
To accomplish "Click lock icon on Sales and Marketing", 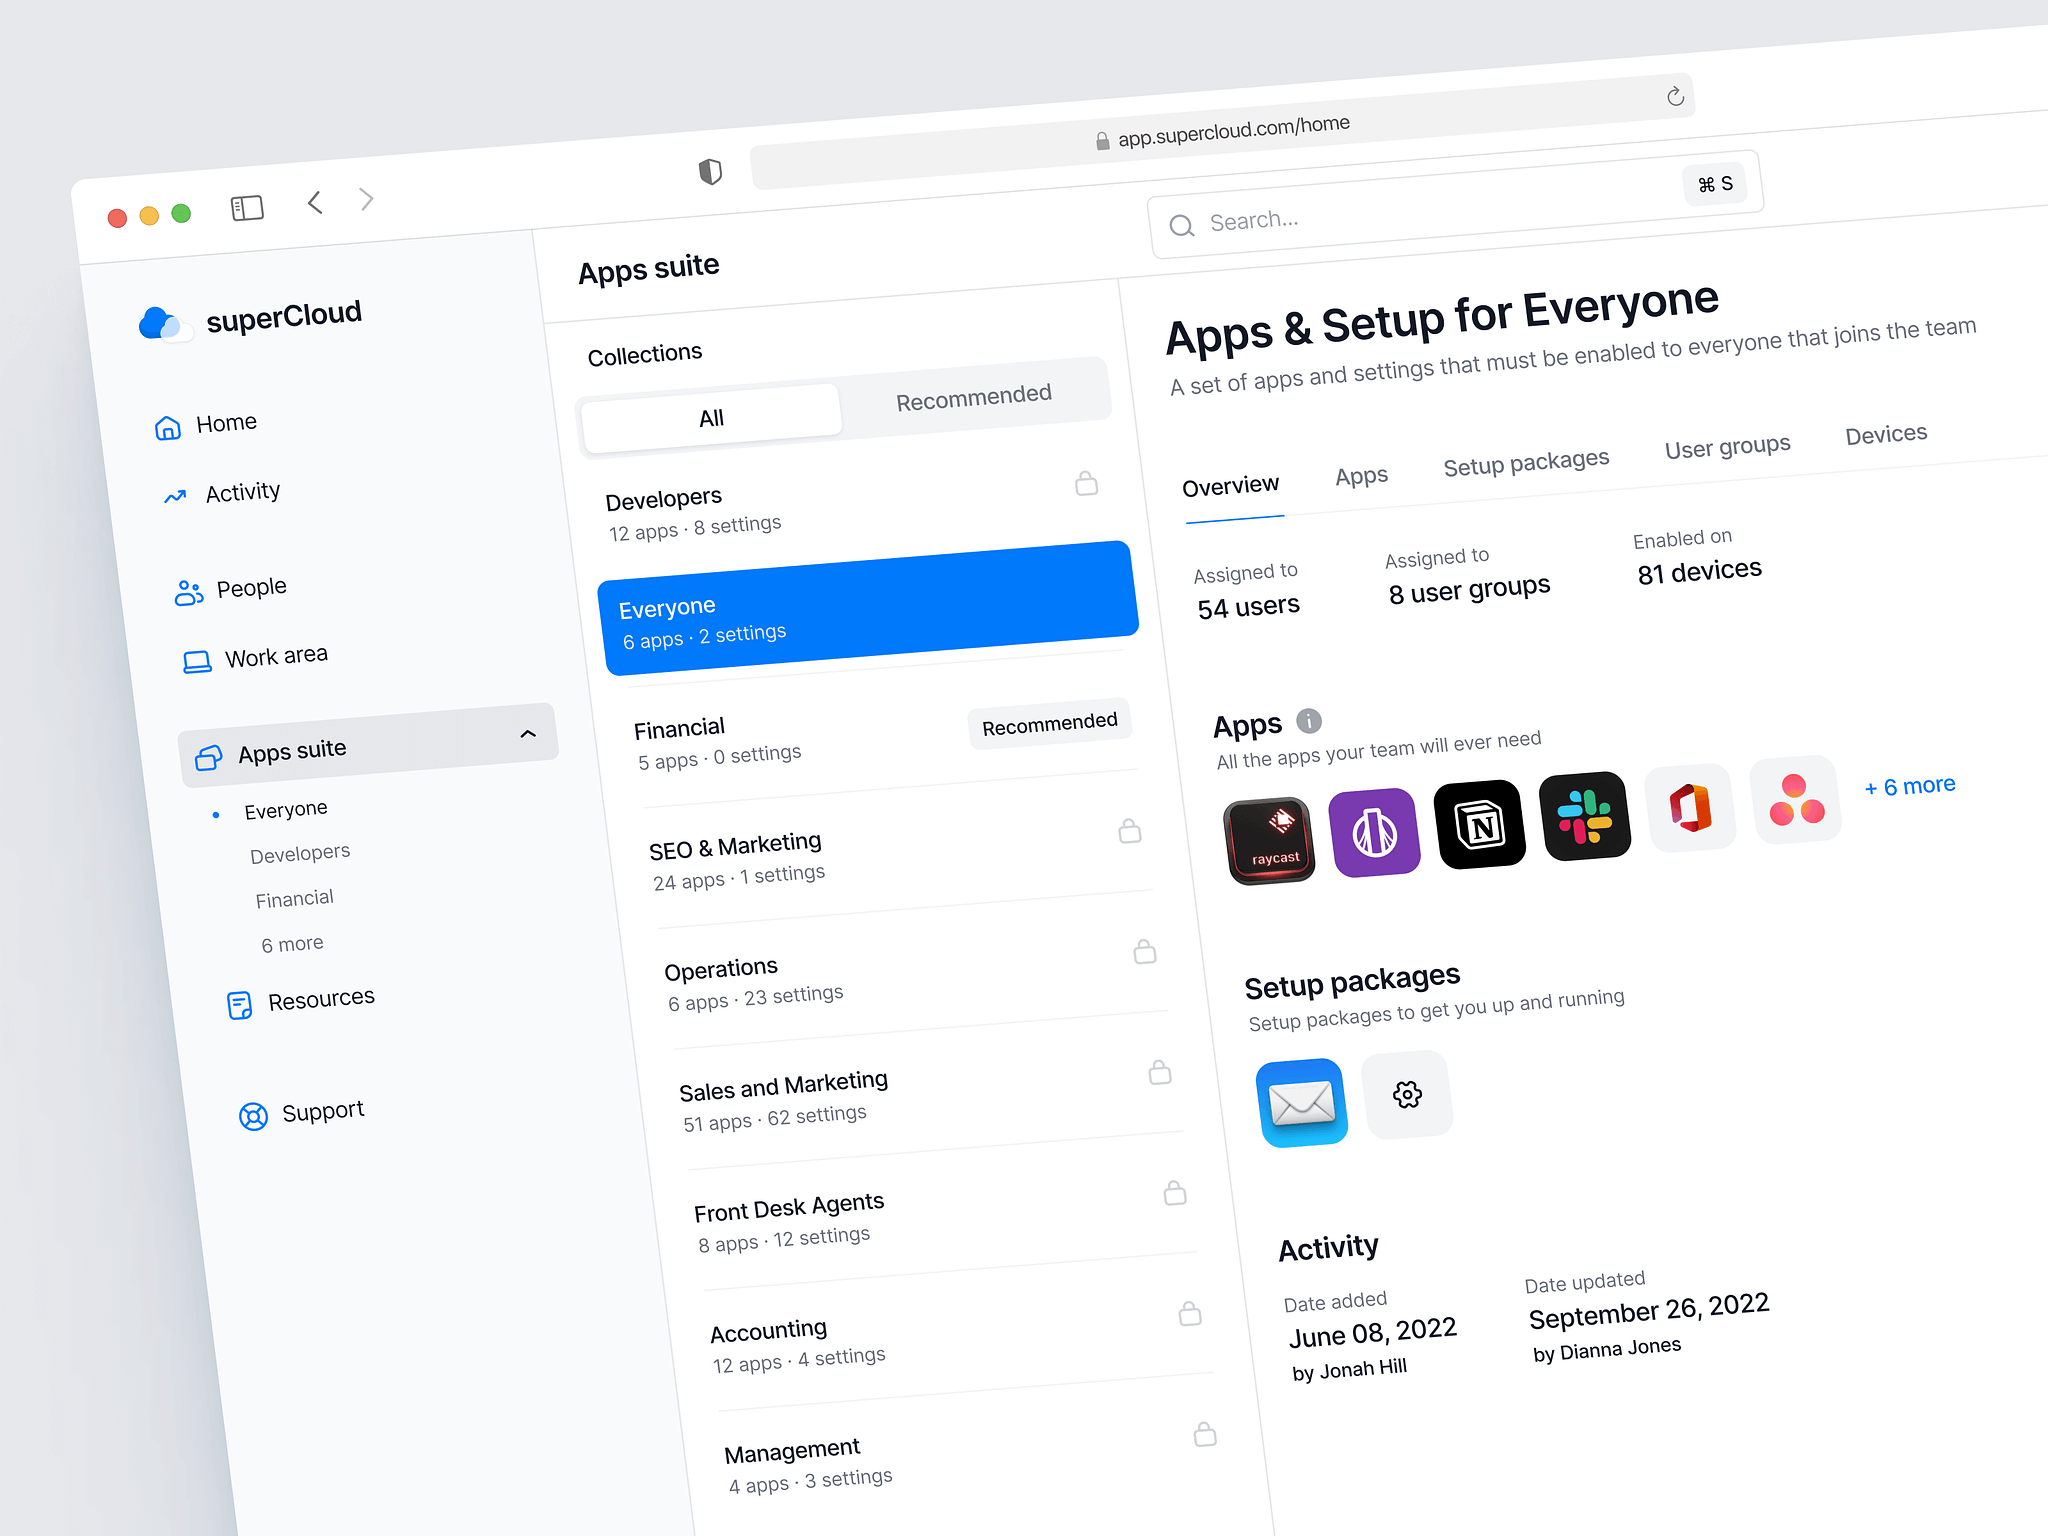I will [1160, 1072].
